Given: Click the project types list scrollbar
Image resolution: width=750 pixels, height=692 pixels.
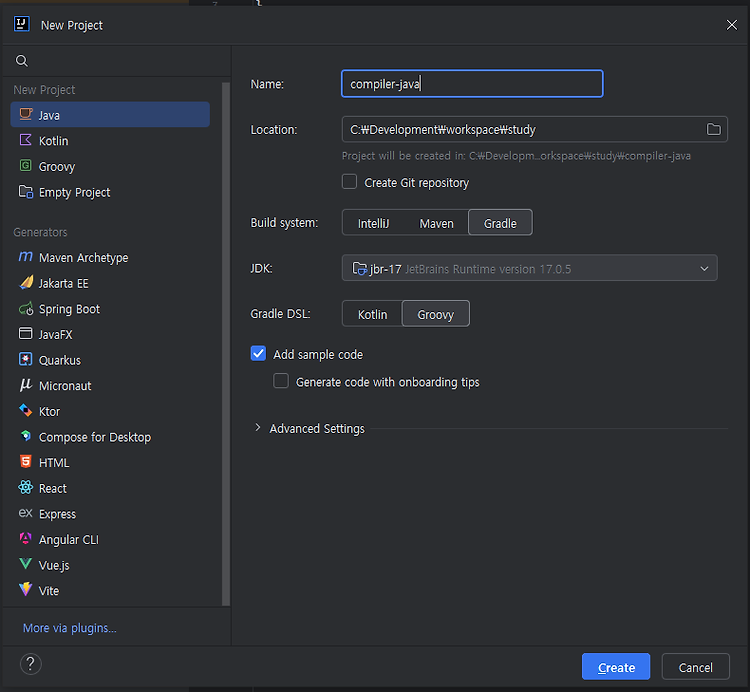Looking at the screenshot, I should pyautogui.click(x=226, y=344).
